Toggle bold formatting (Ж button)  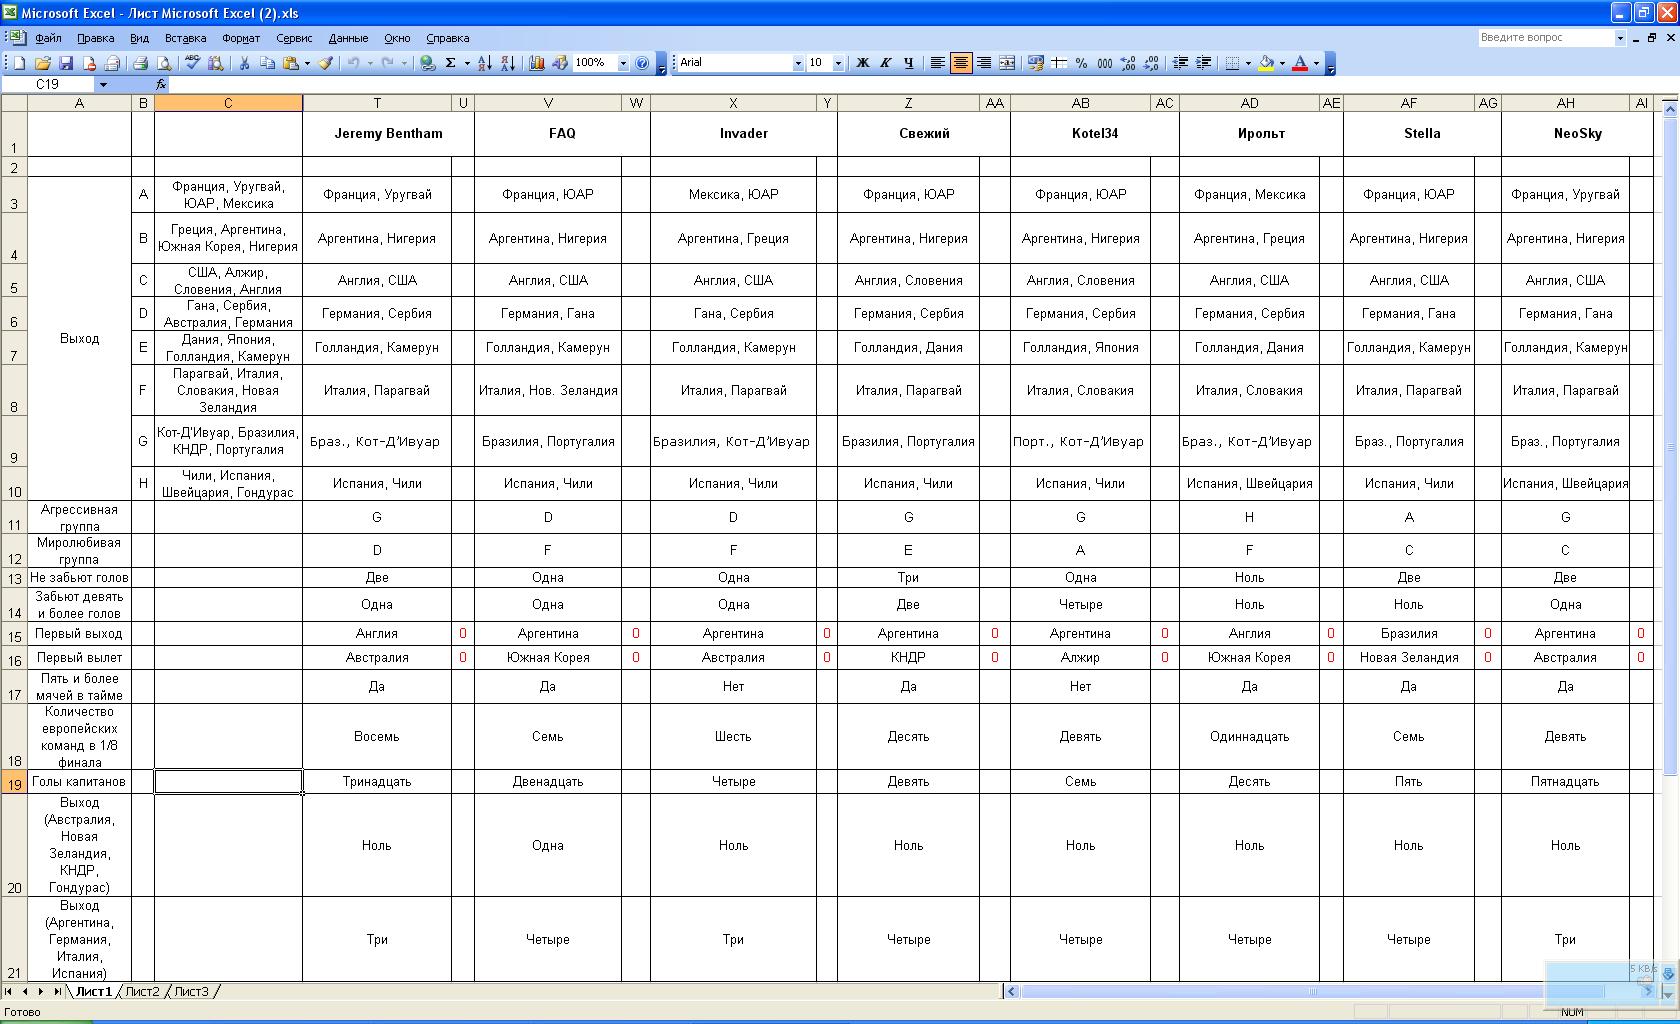pyautogui.click(x=862, y=63)
